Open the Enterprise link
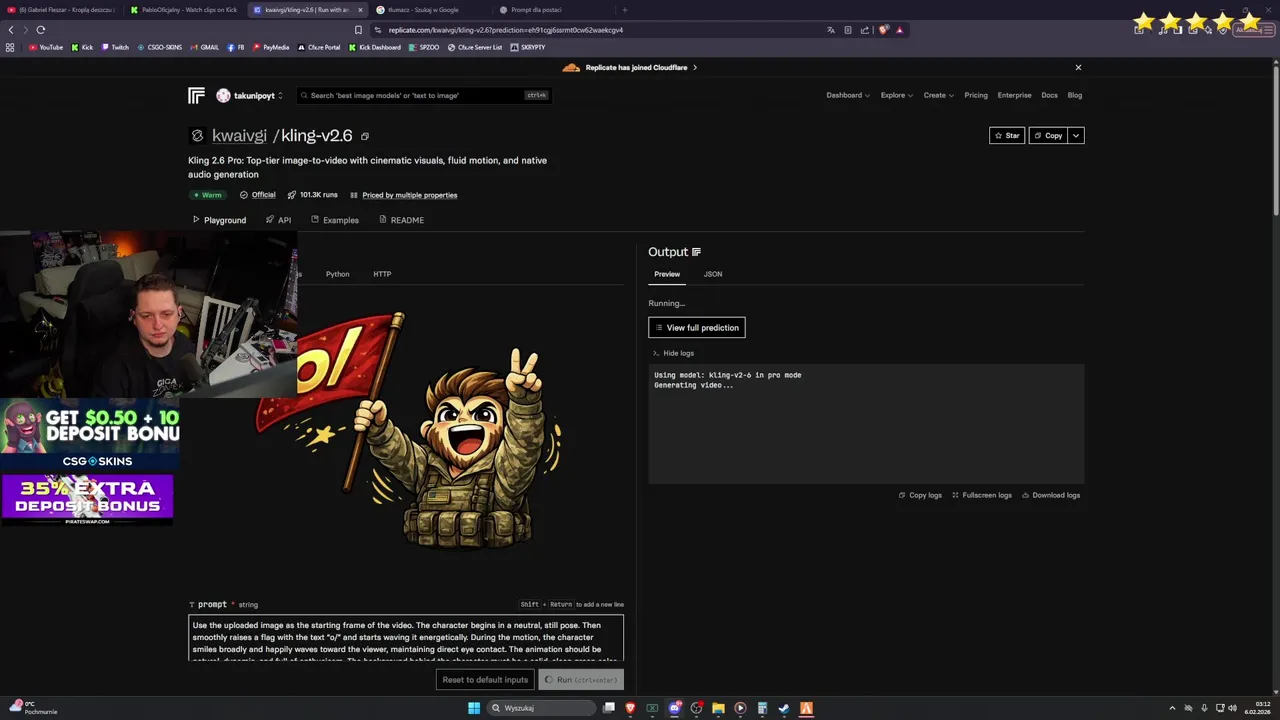 tap(1014, 95)
